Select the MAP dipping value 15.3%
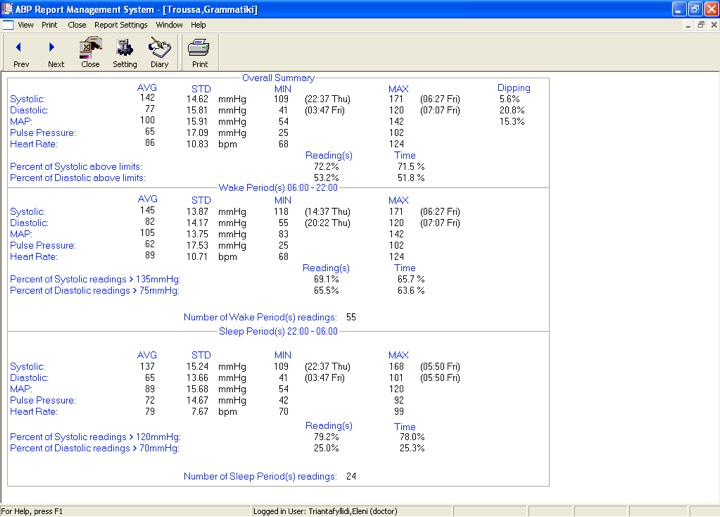This screenshot has width=720, height=517. pyautogui.click(x=512, y=121)
